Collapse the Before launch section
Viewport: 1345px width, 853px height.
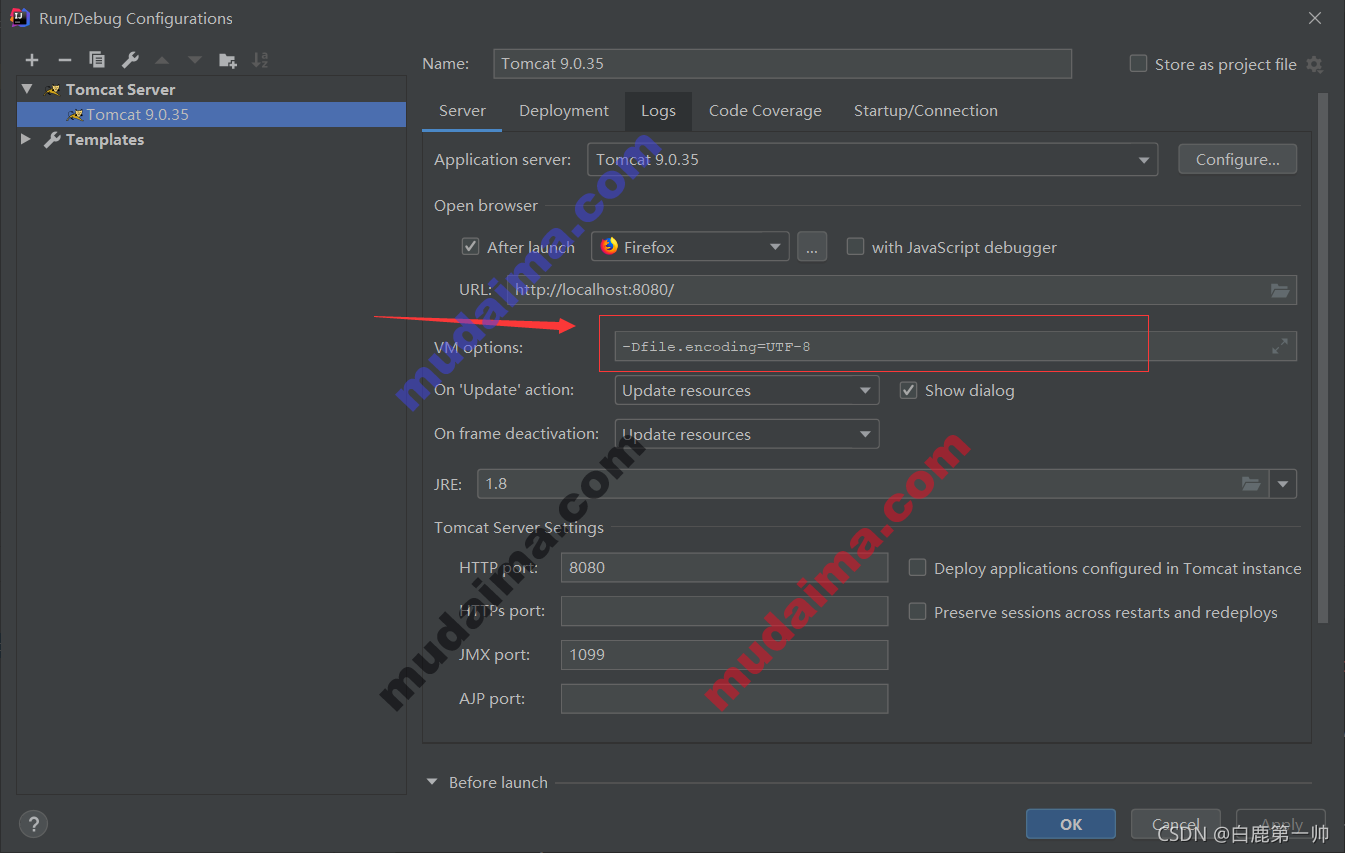(x=432, y=782)
